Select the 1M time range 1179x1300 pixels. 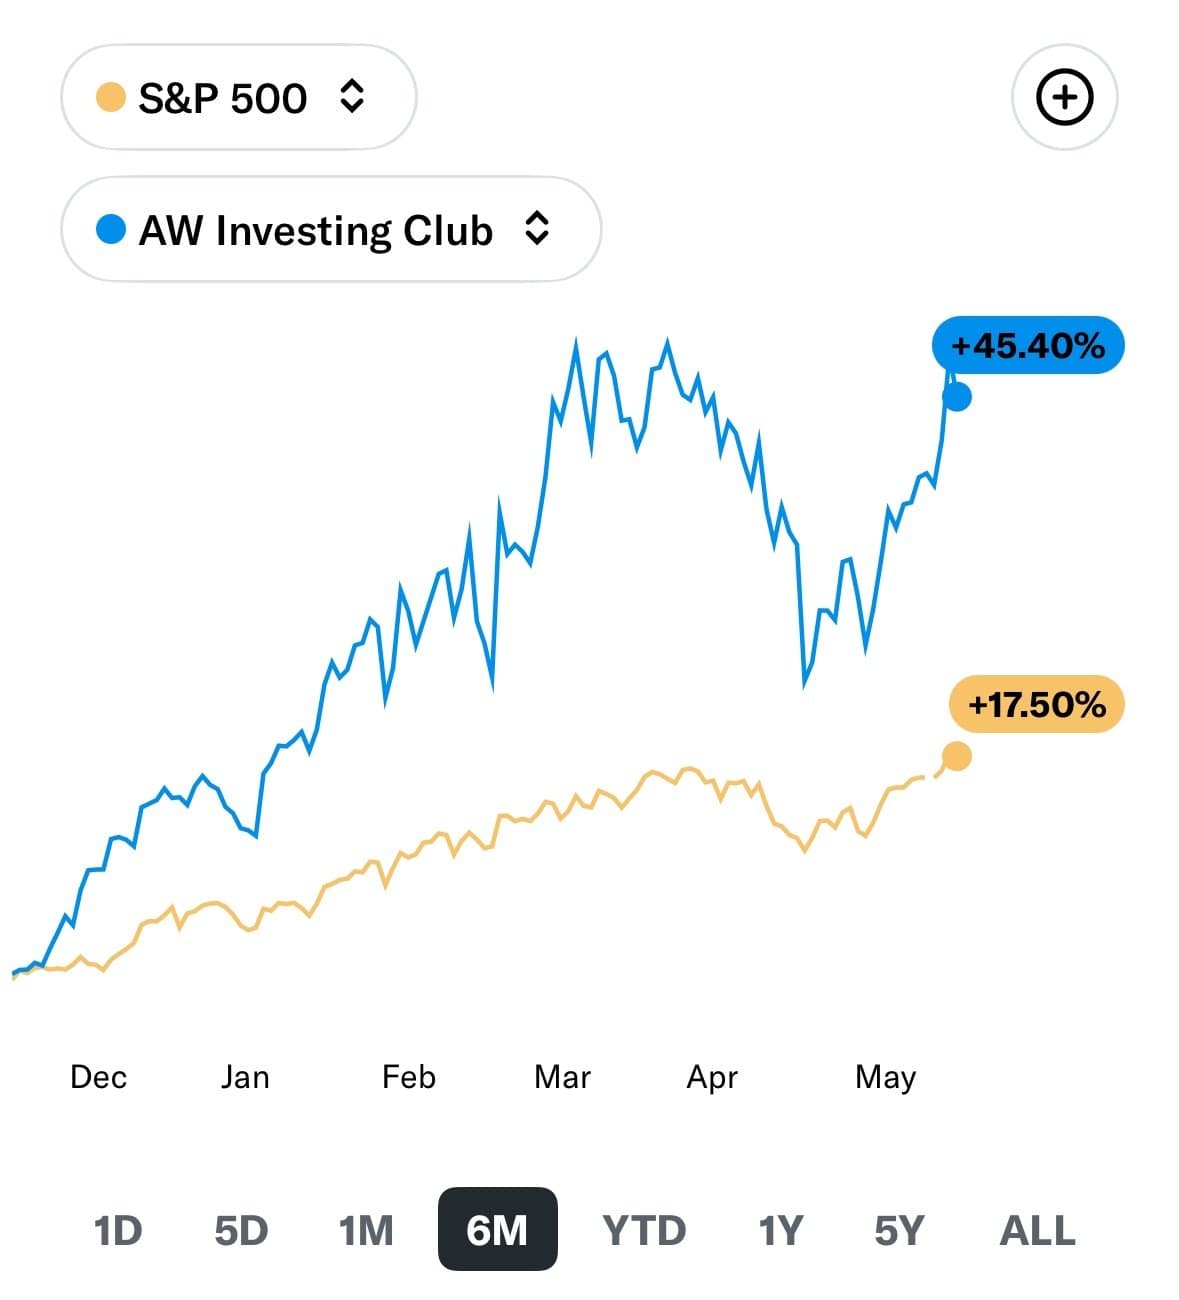(x=365, y=1230)
